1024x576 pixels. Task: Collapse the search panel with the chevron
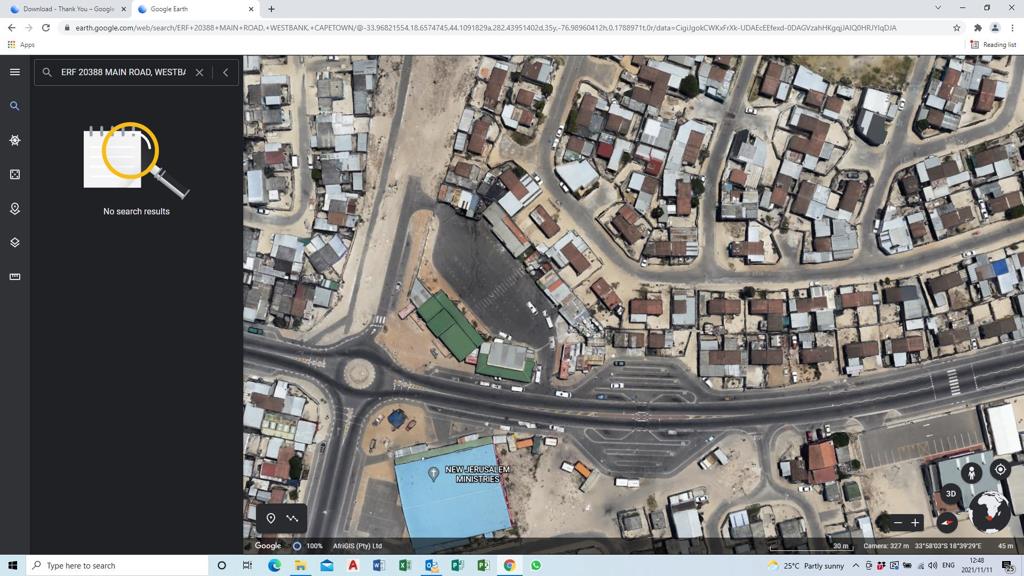tap(226, 72)
